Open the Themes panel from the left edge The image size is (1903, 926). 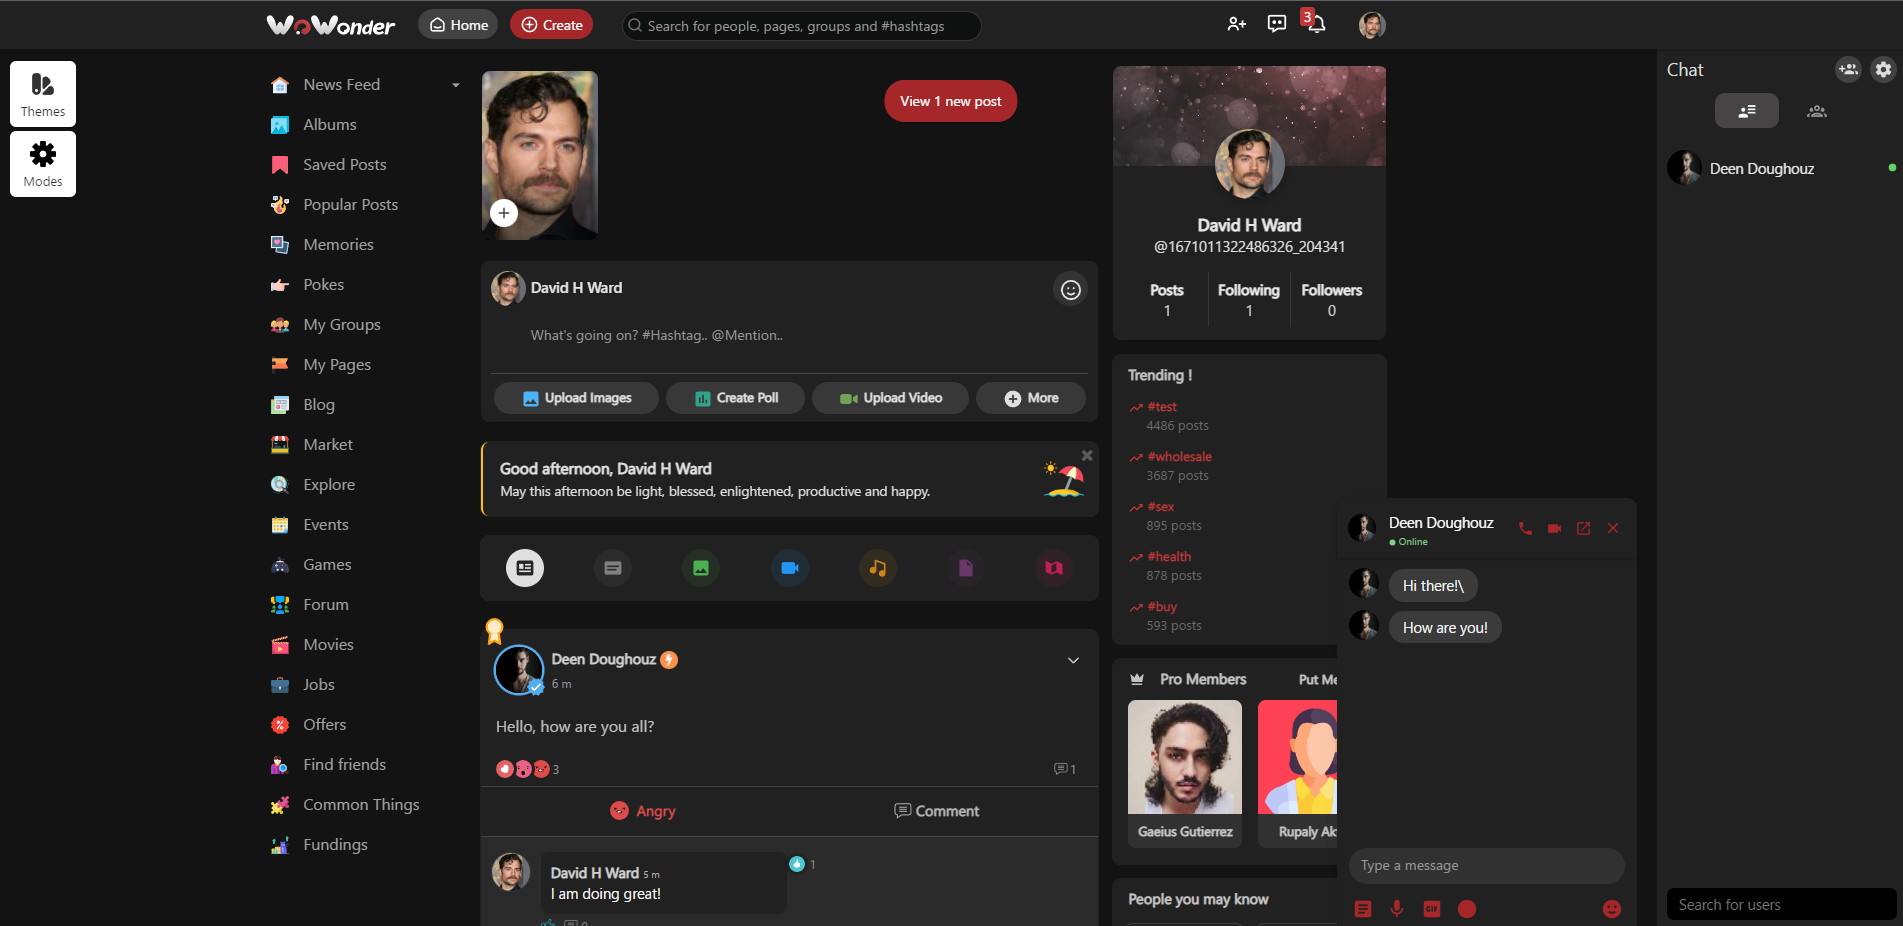(x=42, y=93)
